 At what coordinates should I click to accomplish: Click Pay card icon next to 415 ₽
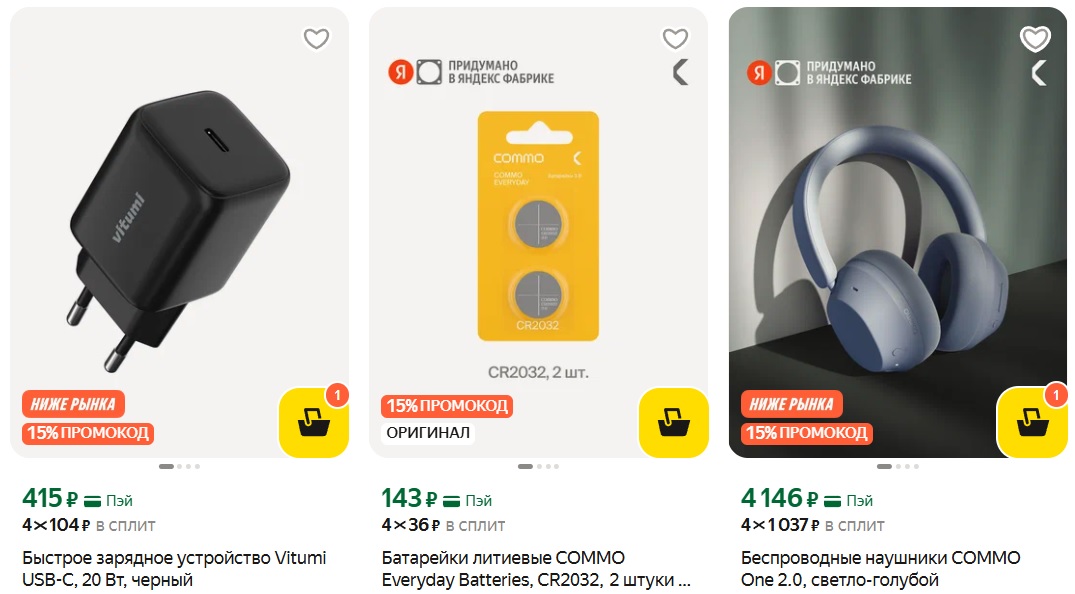coord(93,500)
